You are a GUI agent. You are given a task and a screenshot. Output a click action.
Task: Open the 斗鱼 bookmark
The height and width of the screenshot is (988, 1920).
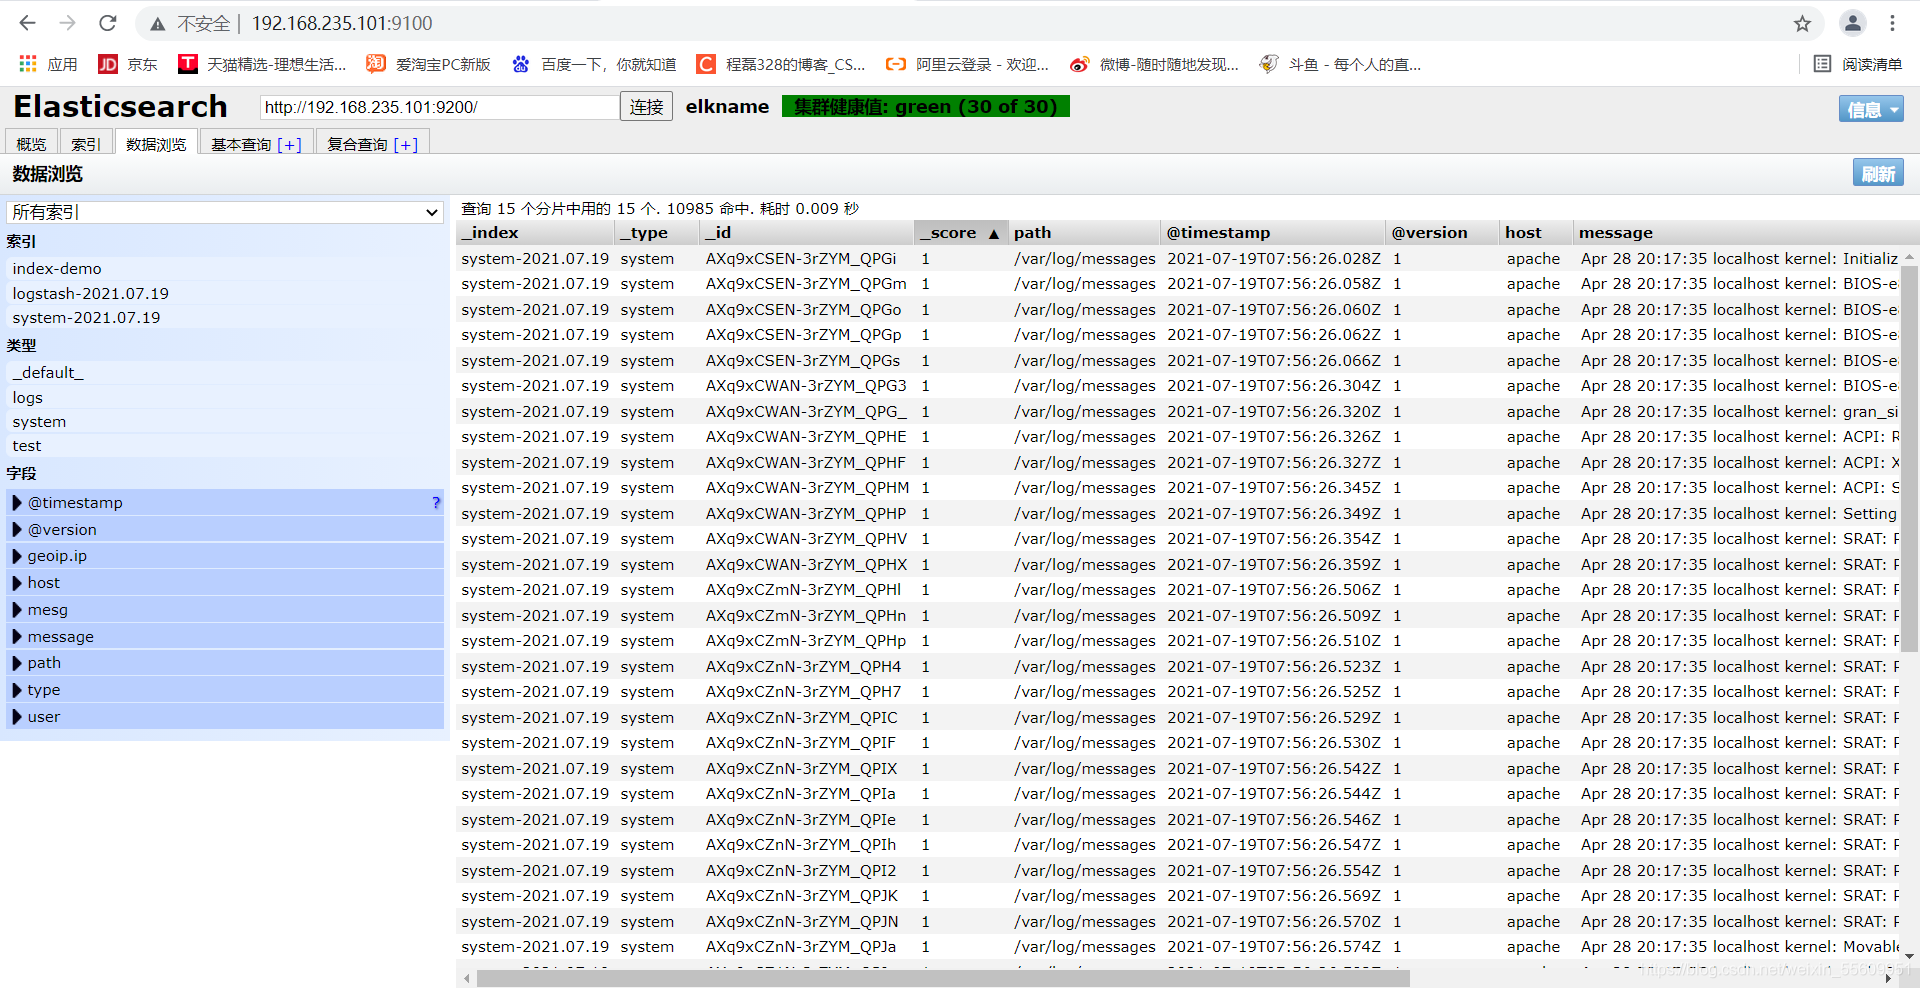pyautogui.click(x=1340, y=64)
